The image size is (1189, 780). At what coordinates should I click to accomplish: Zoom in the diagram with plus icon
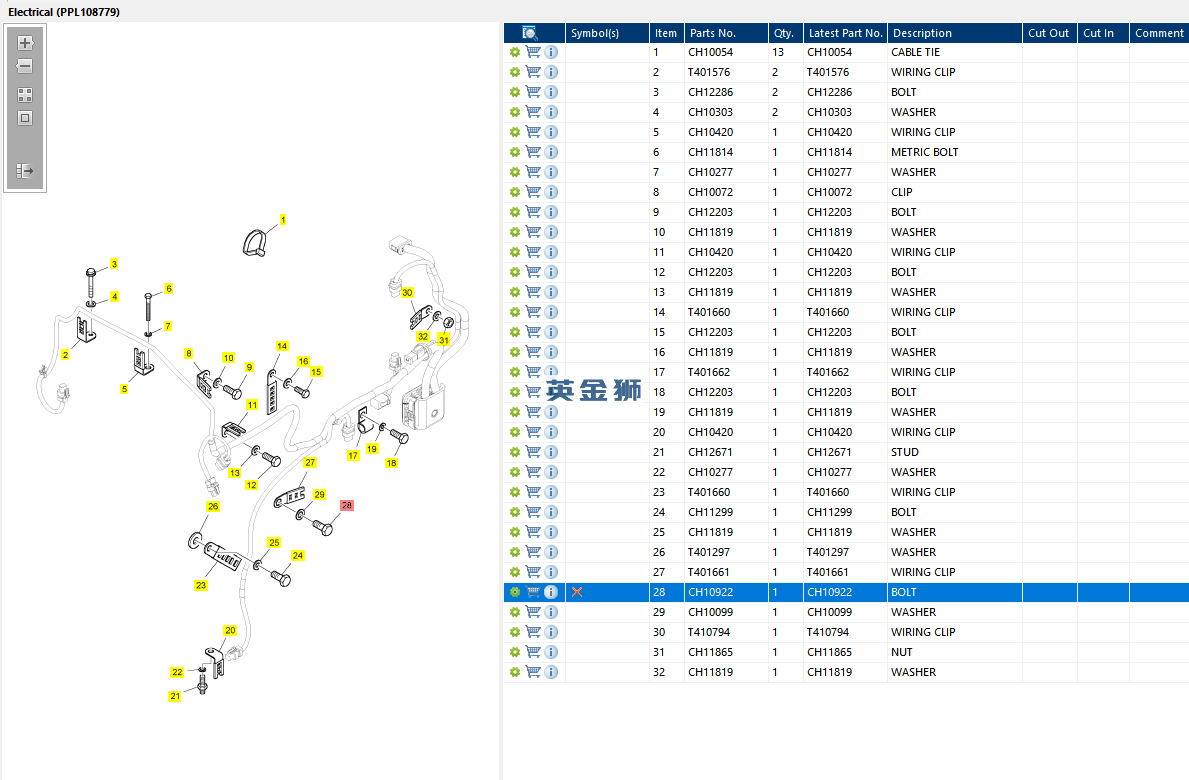25,43
